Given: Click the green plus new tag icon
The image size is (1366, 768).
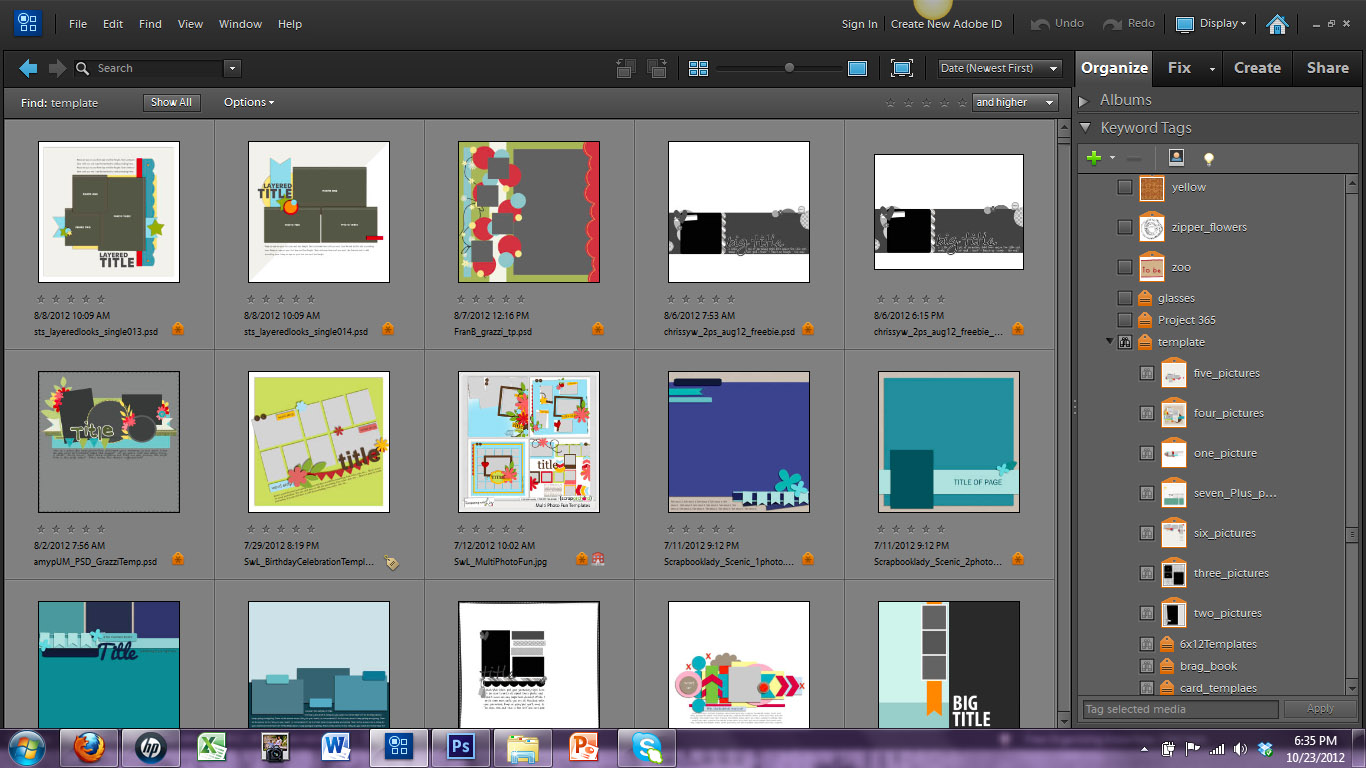Looking at the screenshot, I should pyautogui.click(x=1094, y=158).
